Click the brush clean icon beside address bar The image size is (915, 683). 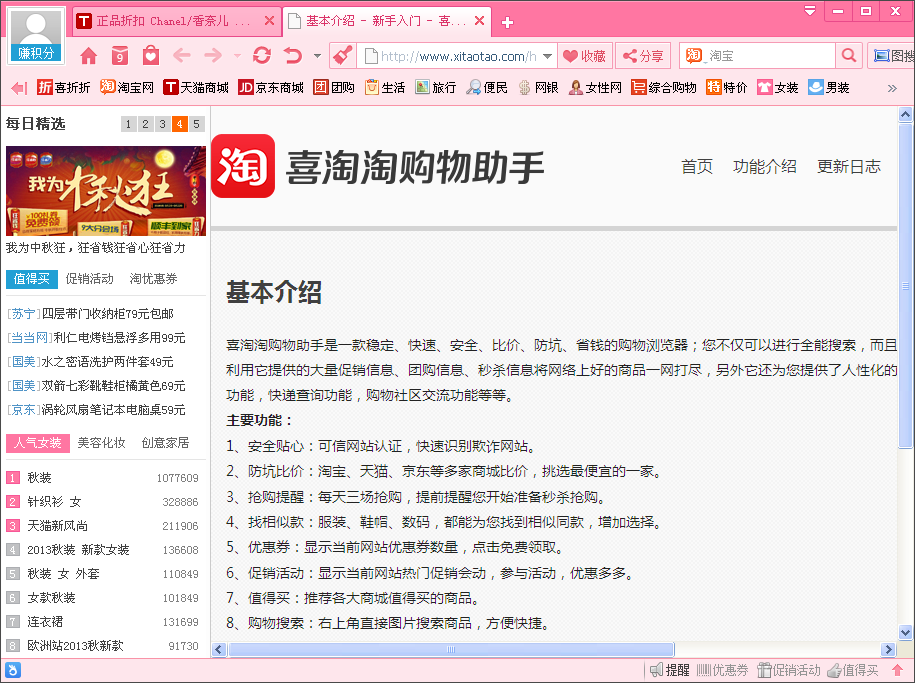pyautogui.click(x=343, y=56)
